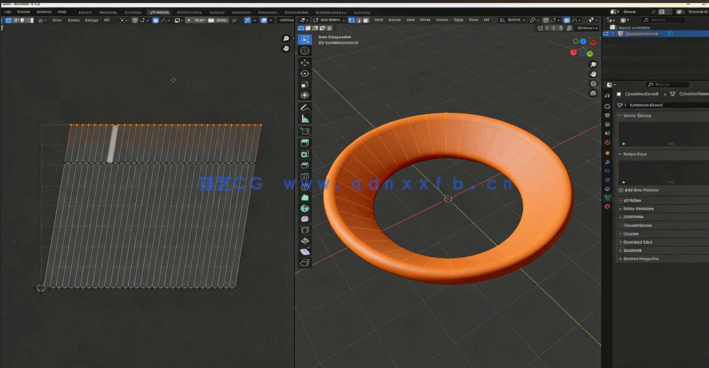Click the pan hand icon in 3D viewport

(593, 74)
